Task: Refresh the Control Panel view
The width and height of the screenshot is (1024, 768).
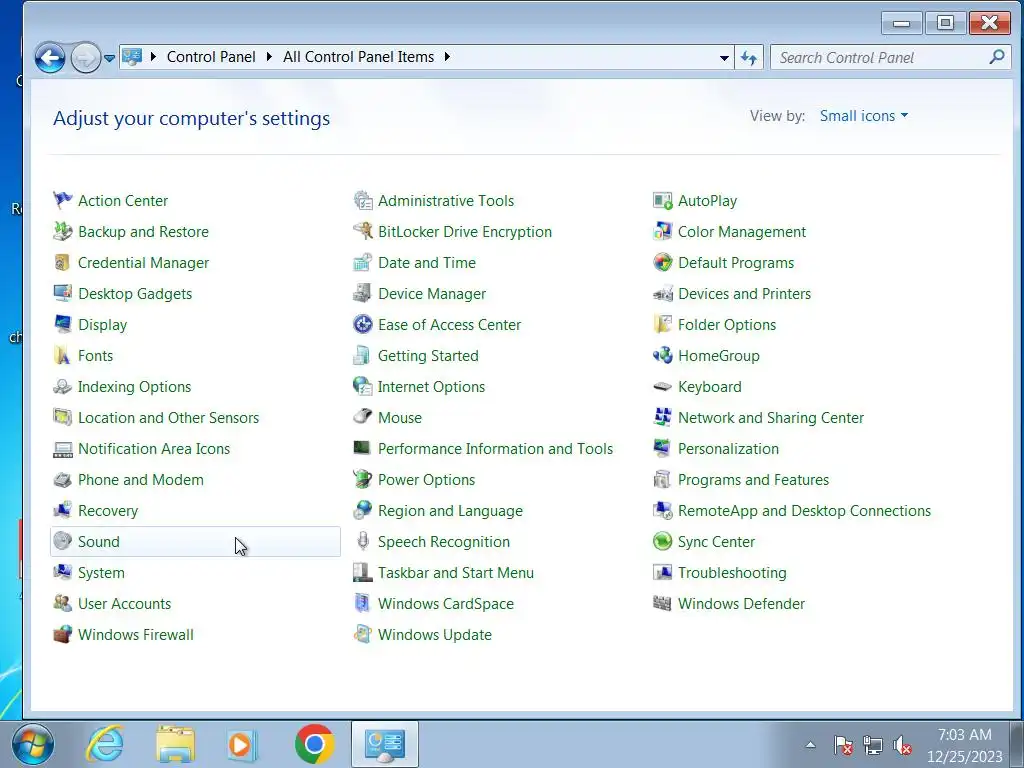Action: tap(749, 57)
